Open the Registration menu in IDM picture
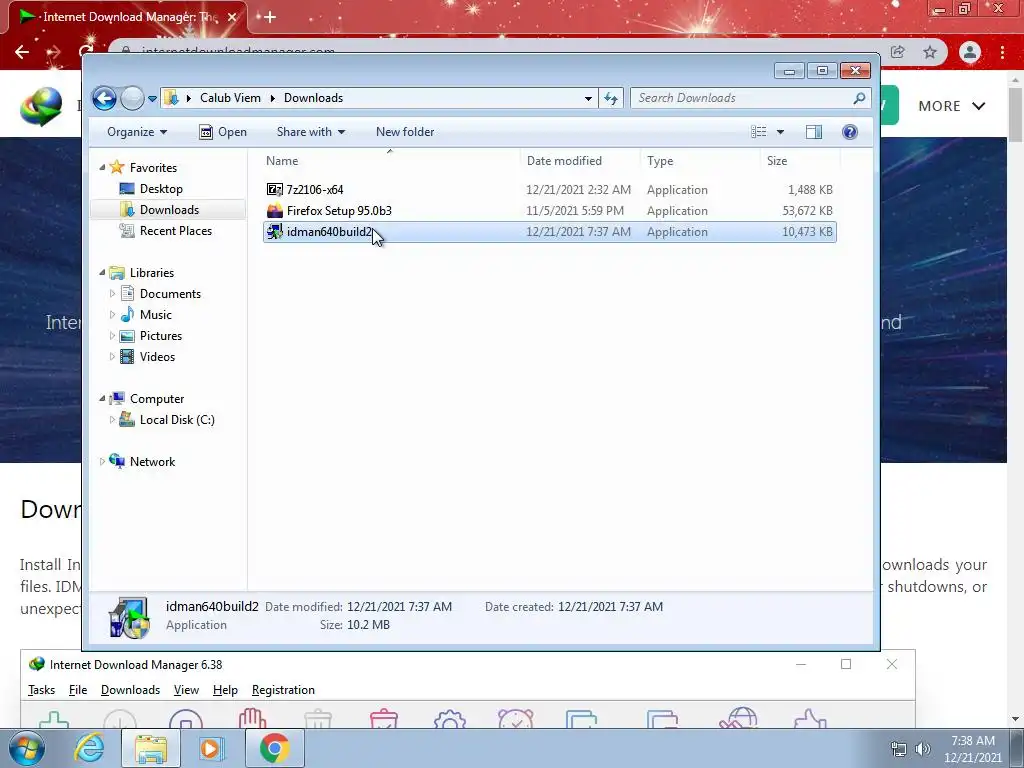The width and height of the screenshot is (1024, 768). [x=283, y=690]
